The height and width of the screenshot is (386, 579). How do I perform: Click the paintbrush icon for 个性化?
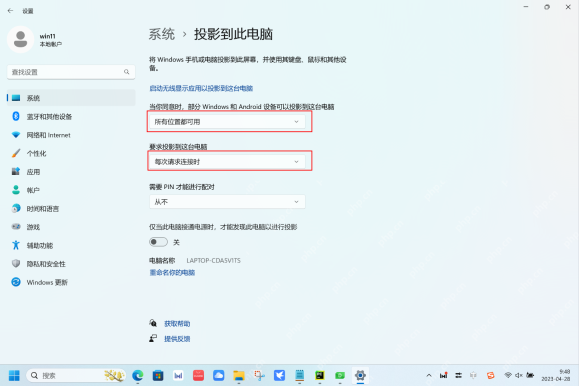point(16,153)
